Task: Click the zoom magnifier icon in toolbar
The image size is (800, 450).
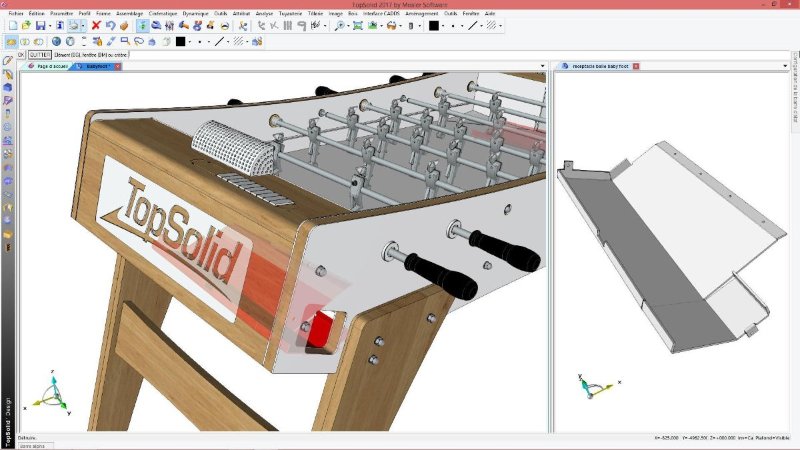Action: (x=341, y=25)
